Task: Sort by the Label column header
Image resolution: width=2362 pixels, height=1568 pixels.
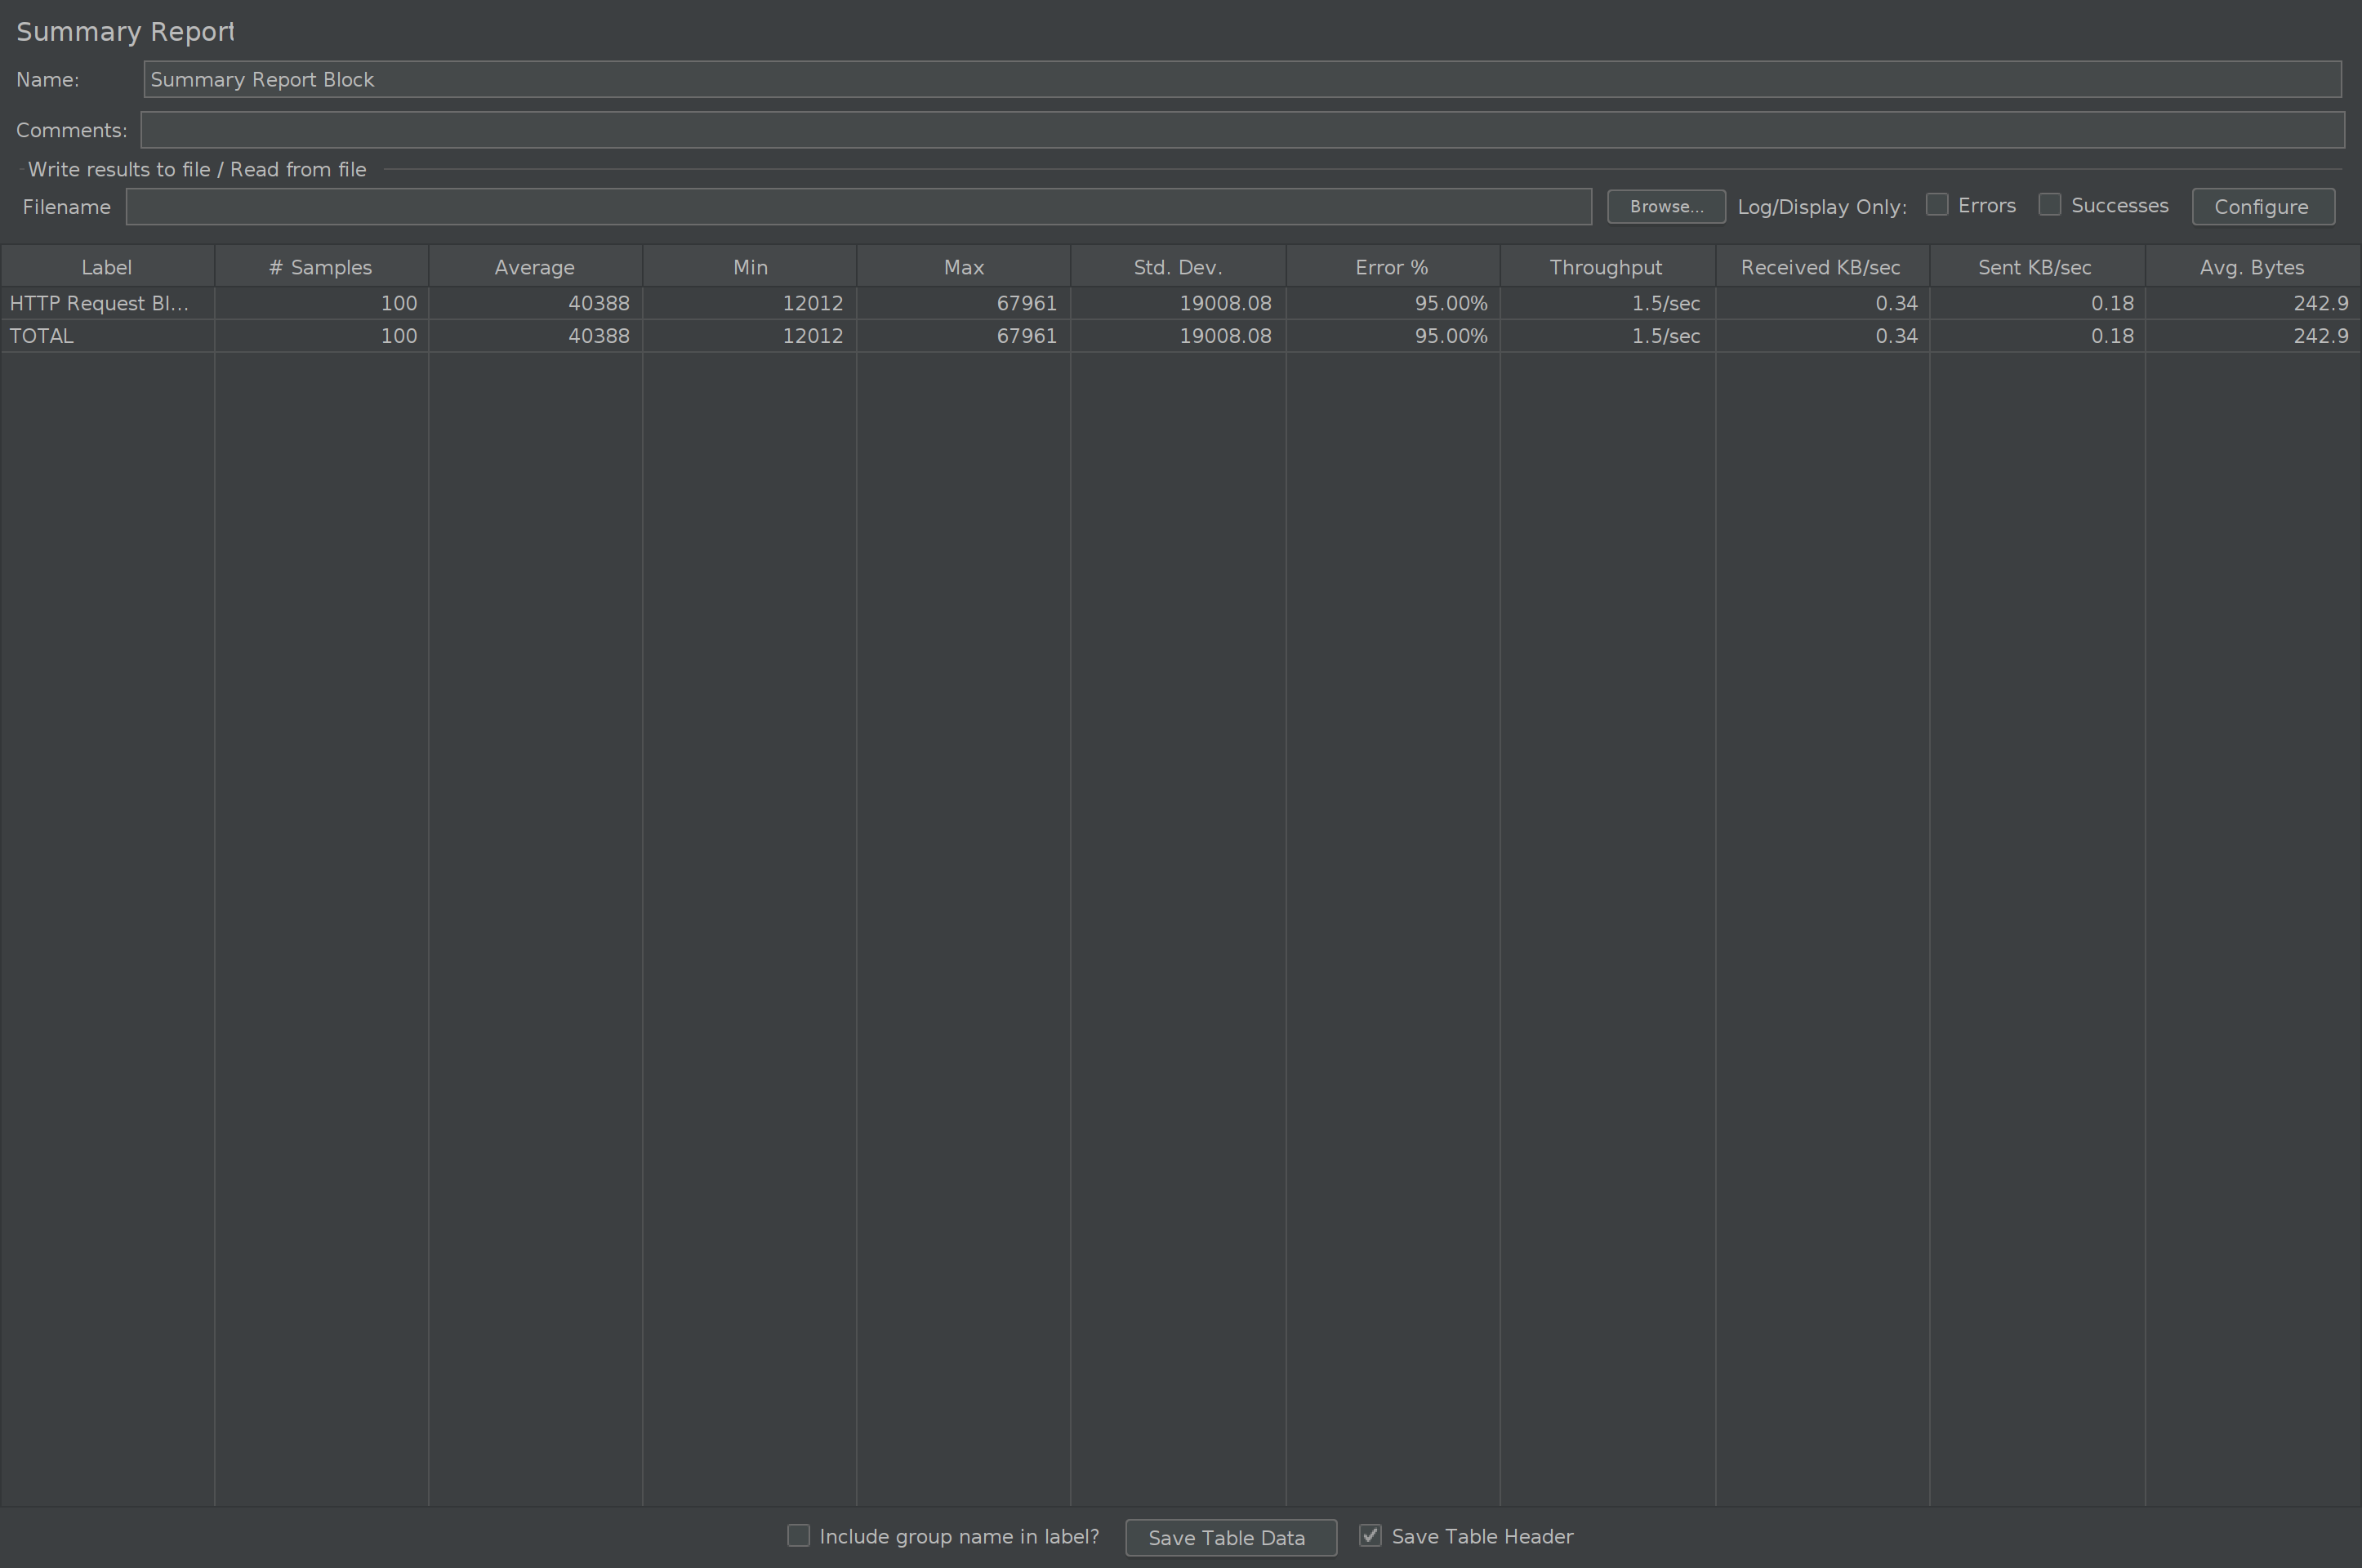Action: click(107, 267)
